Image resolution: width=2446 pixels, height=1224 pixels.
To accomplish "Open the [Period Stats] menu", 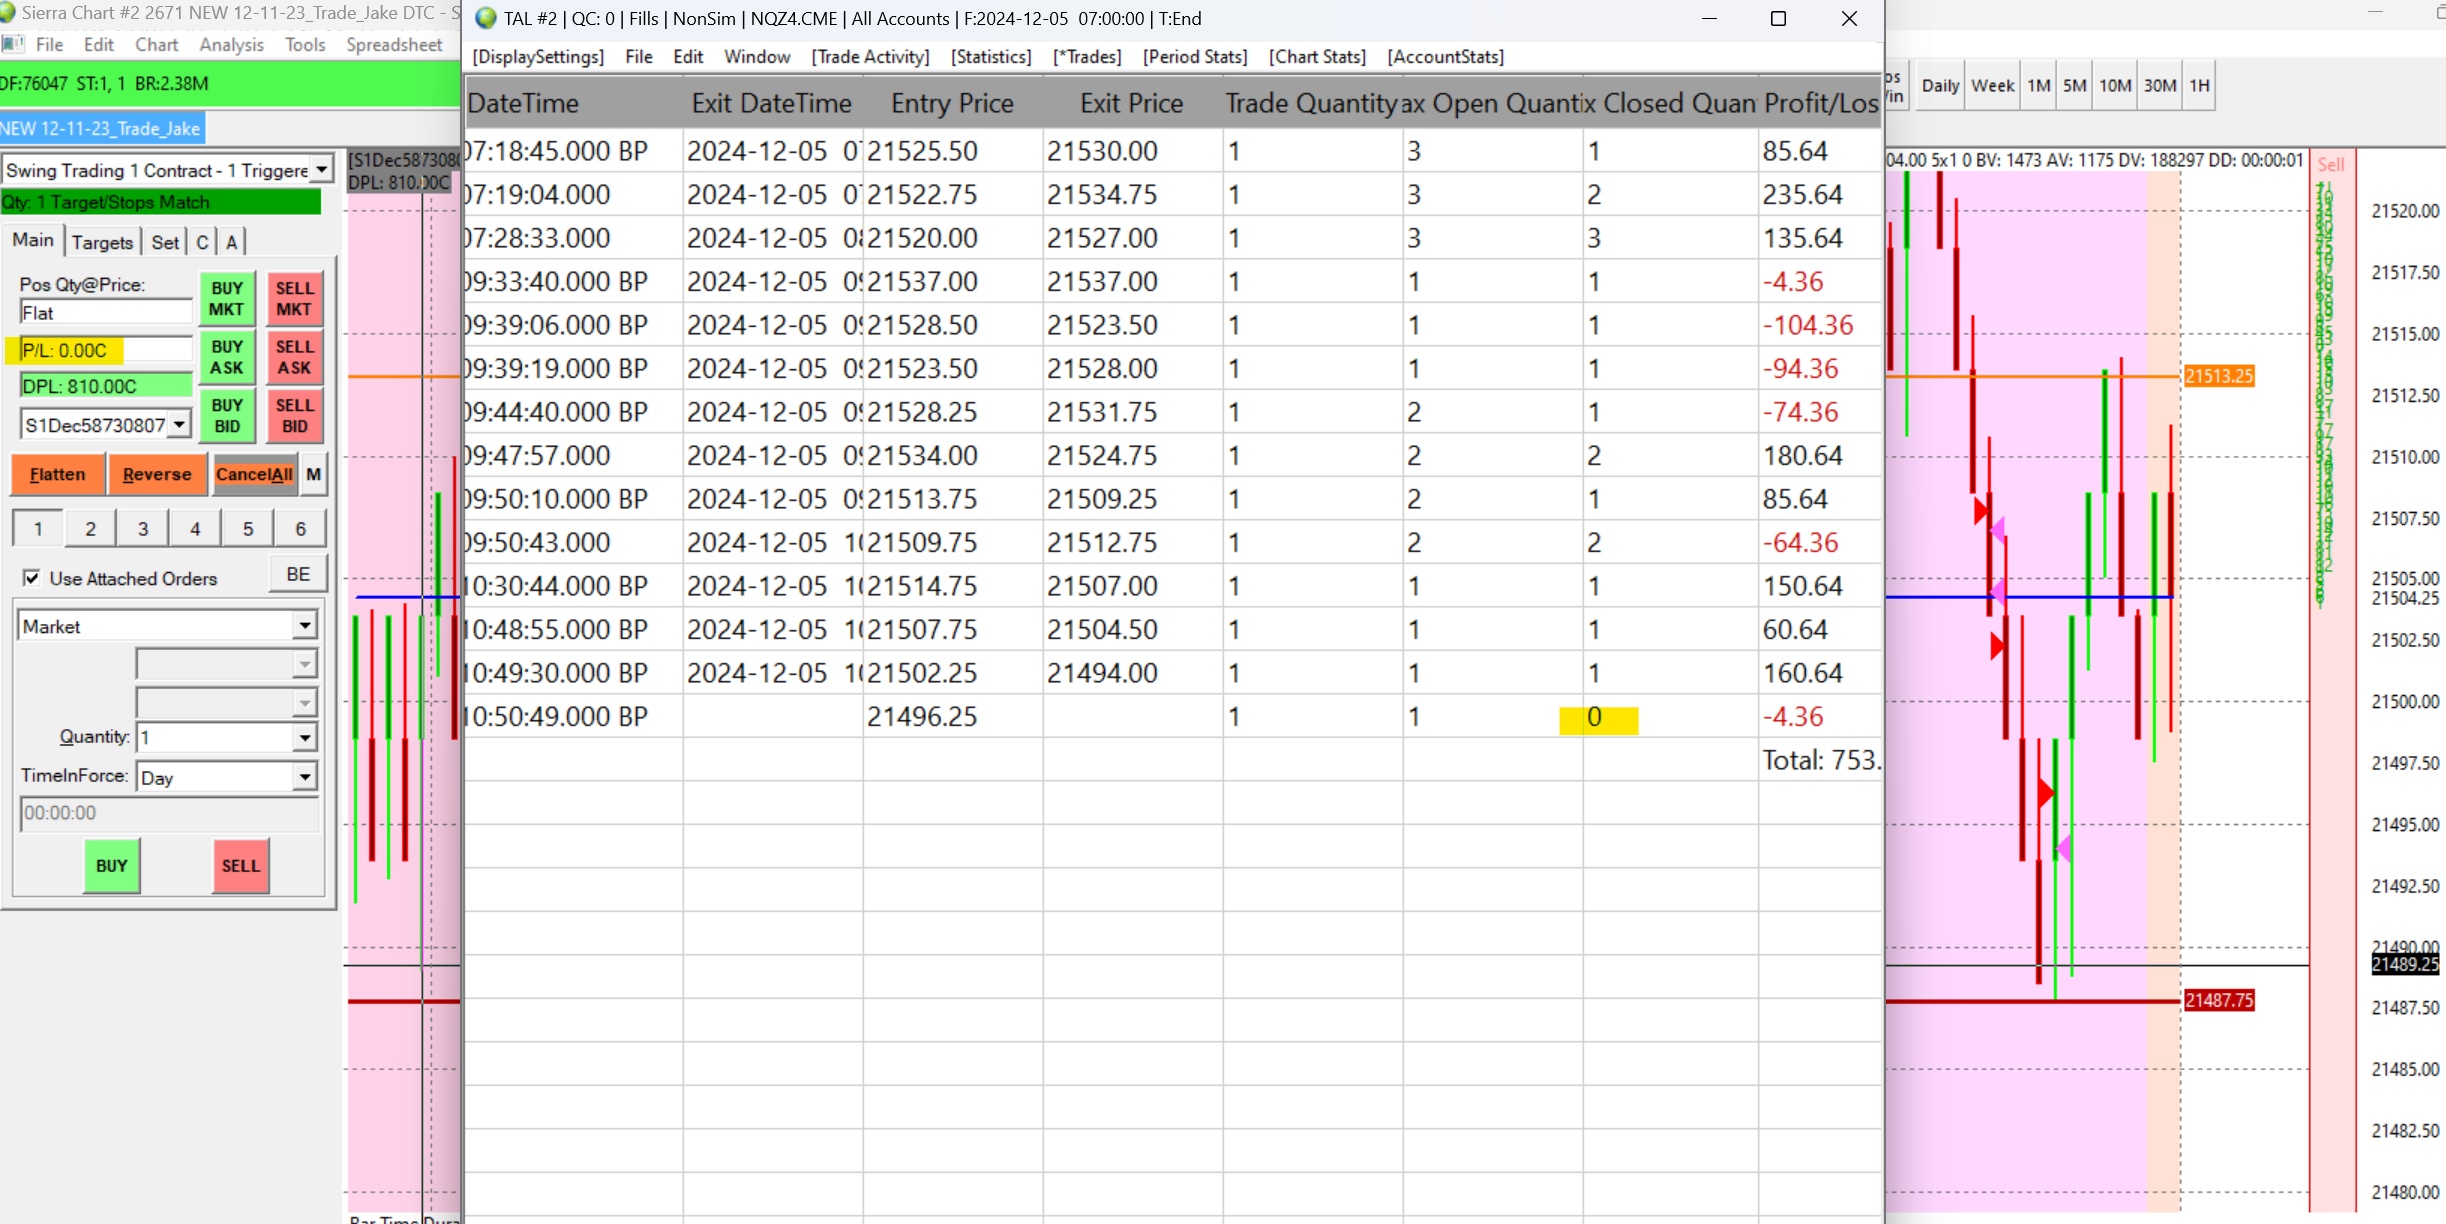I will click(1195, 57).
